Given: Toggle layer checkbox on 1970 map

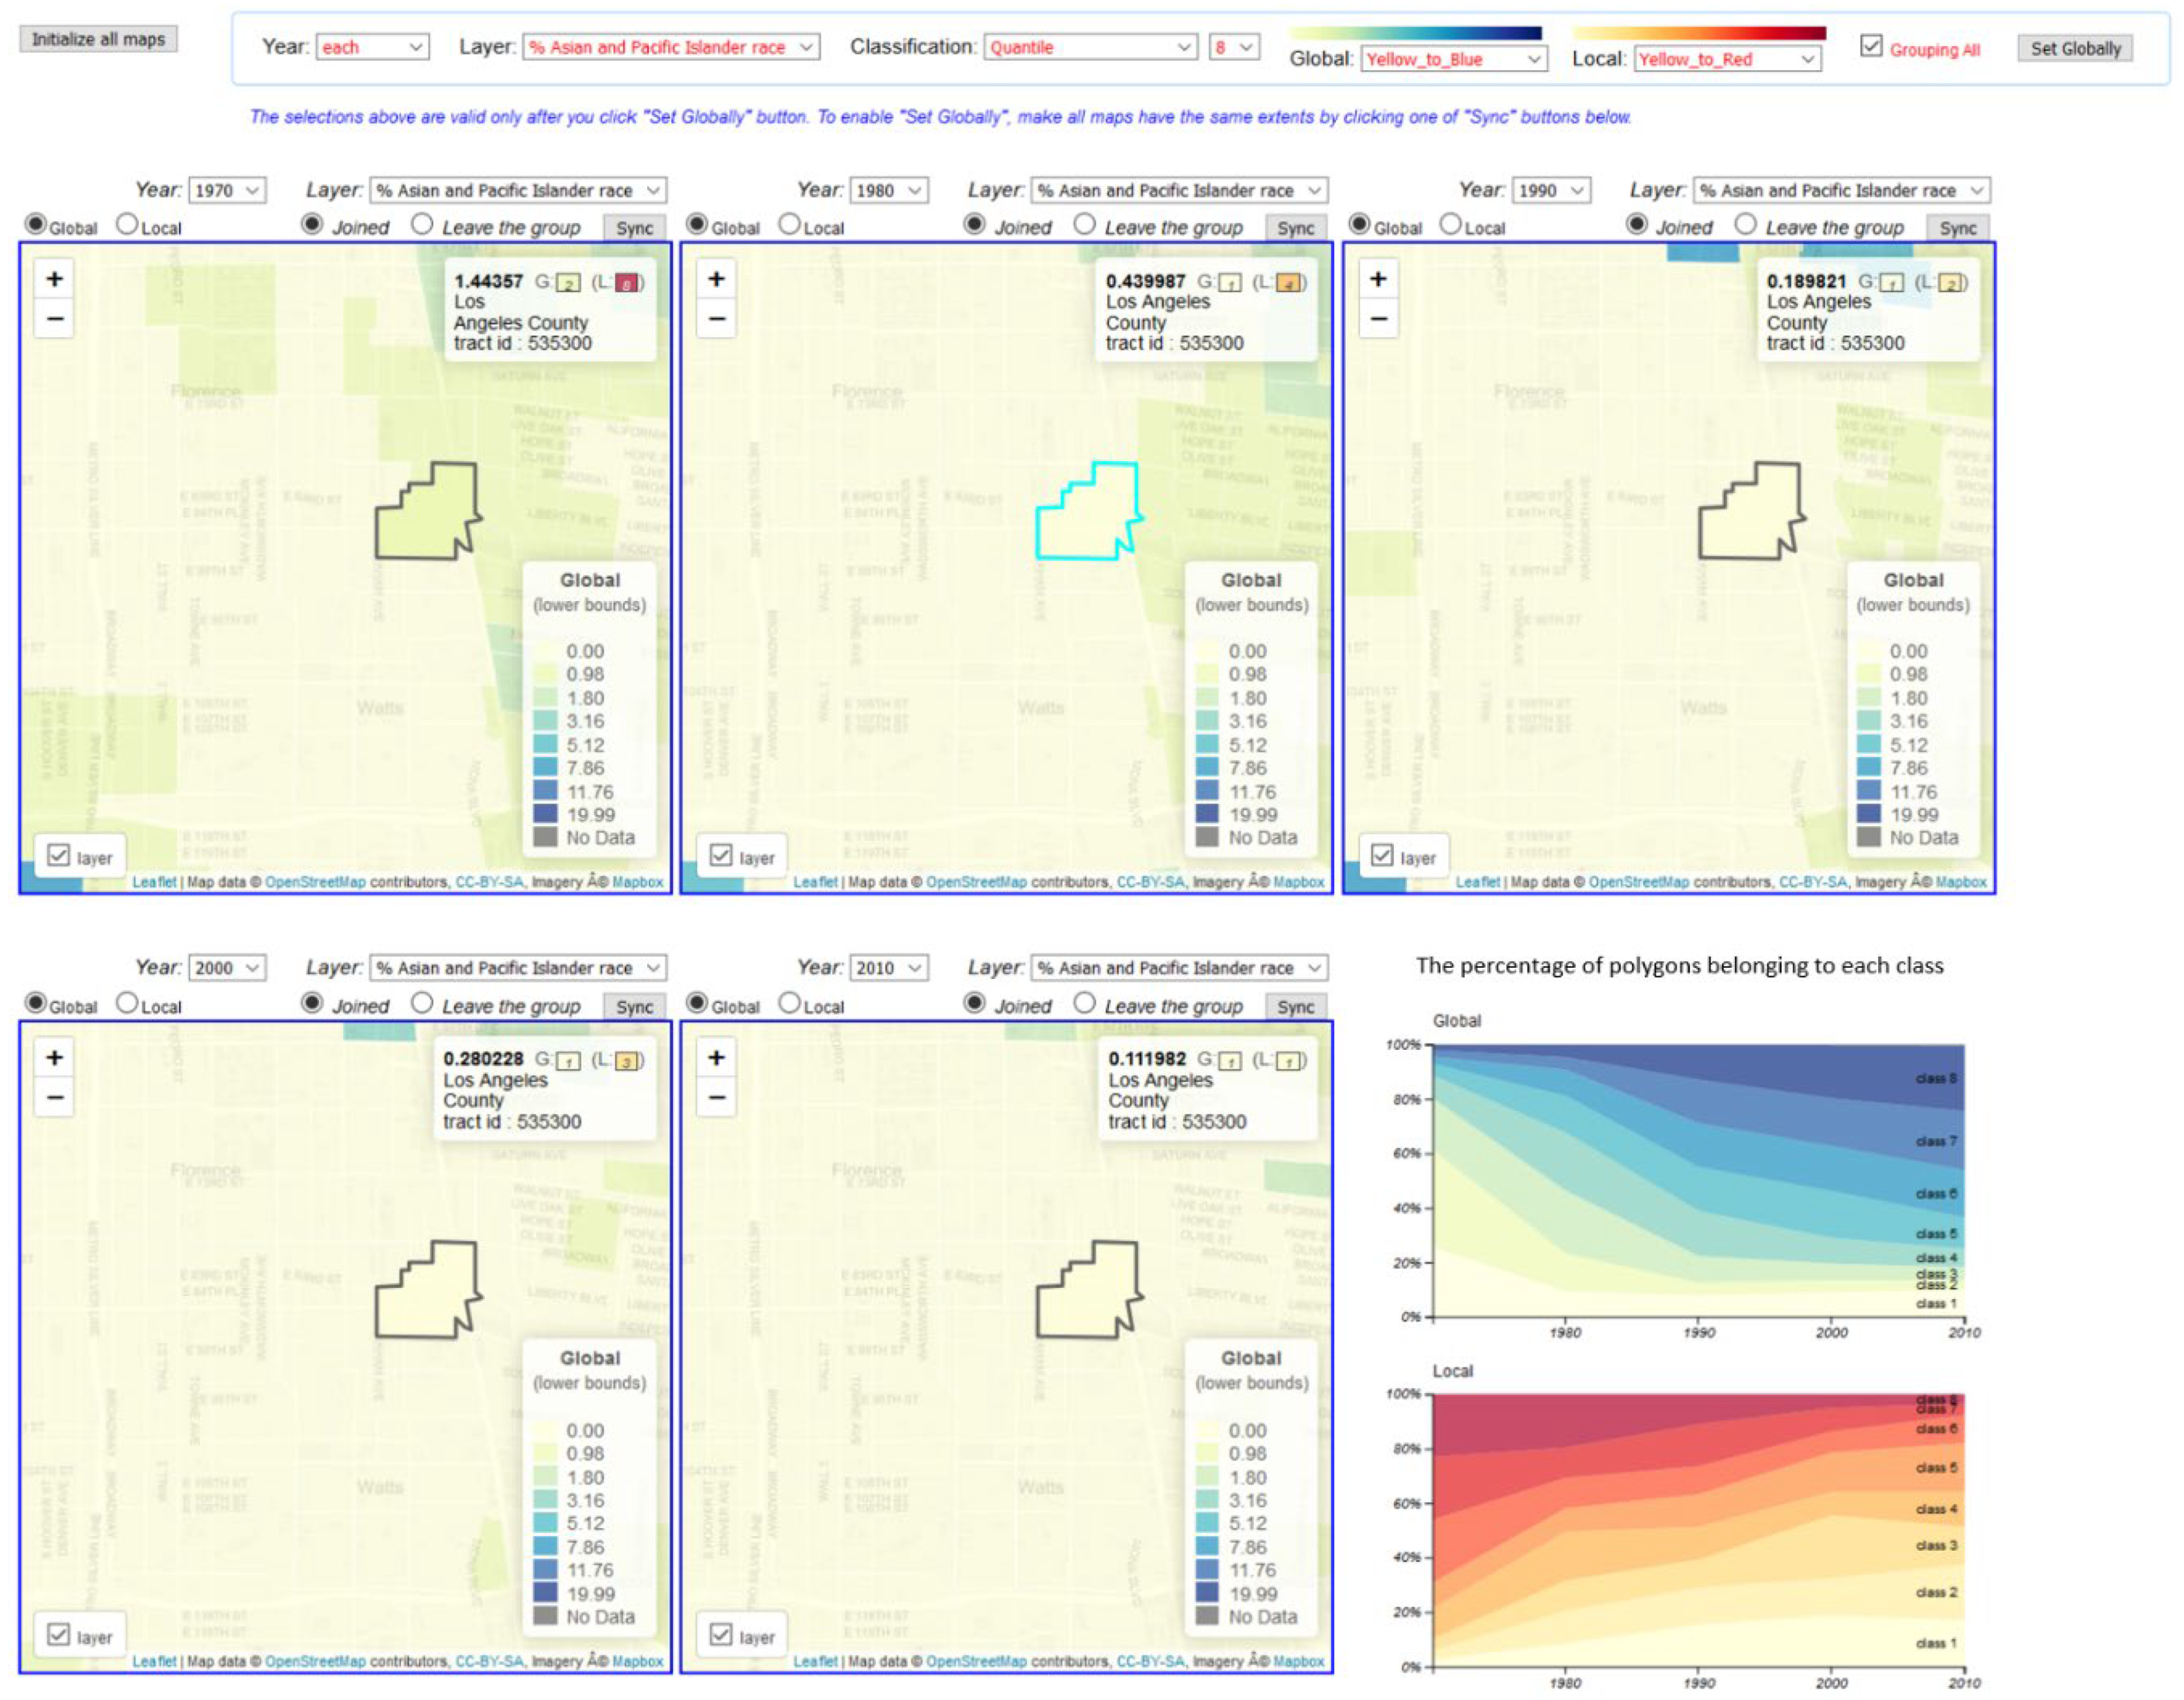Looking at the screenshot, I should coord(59,856).
